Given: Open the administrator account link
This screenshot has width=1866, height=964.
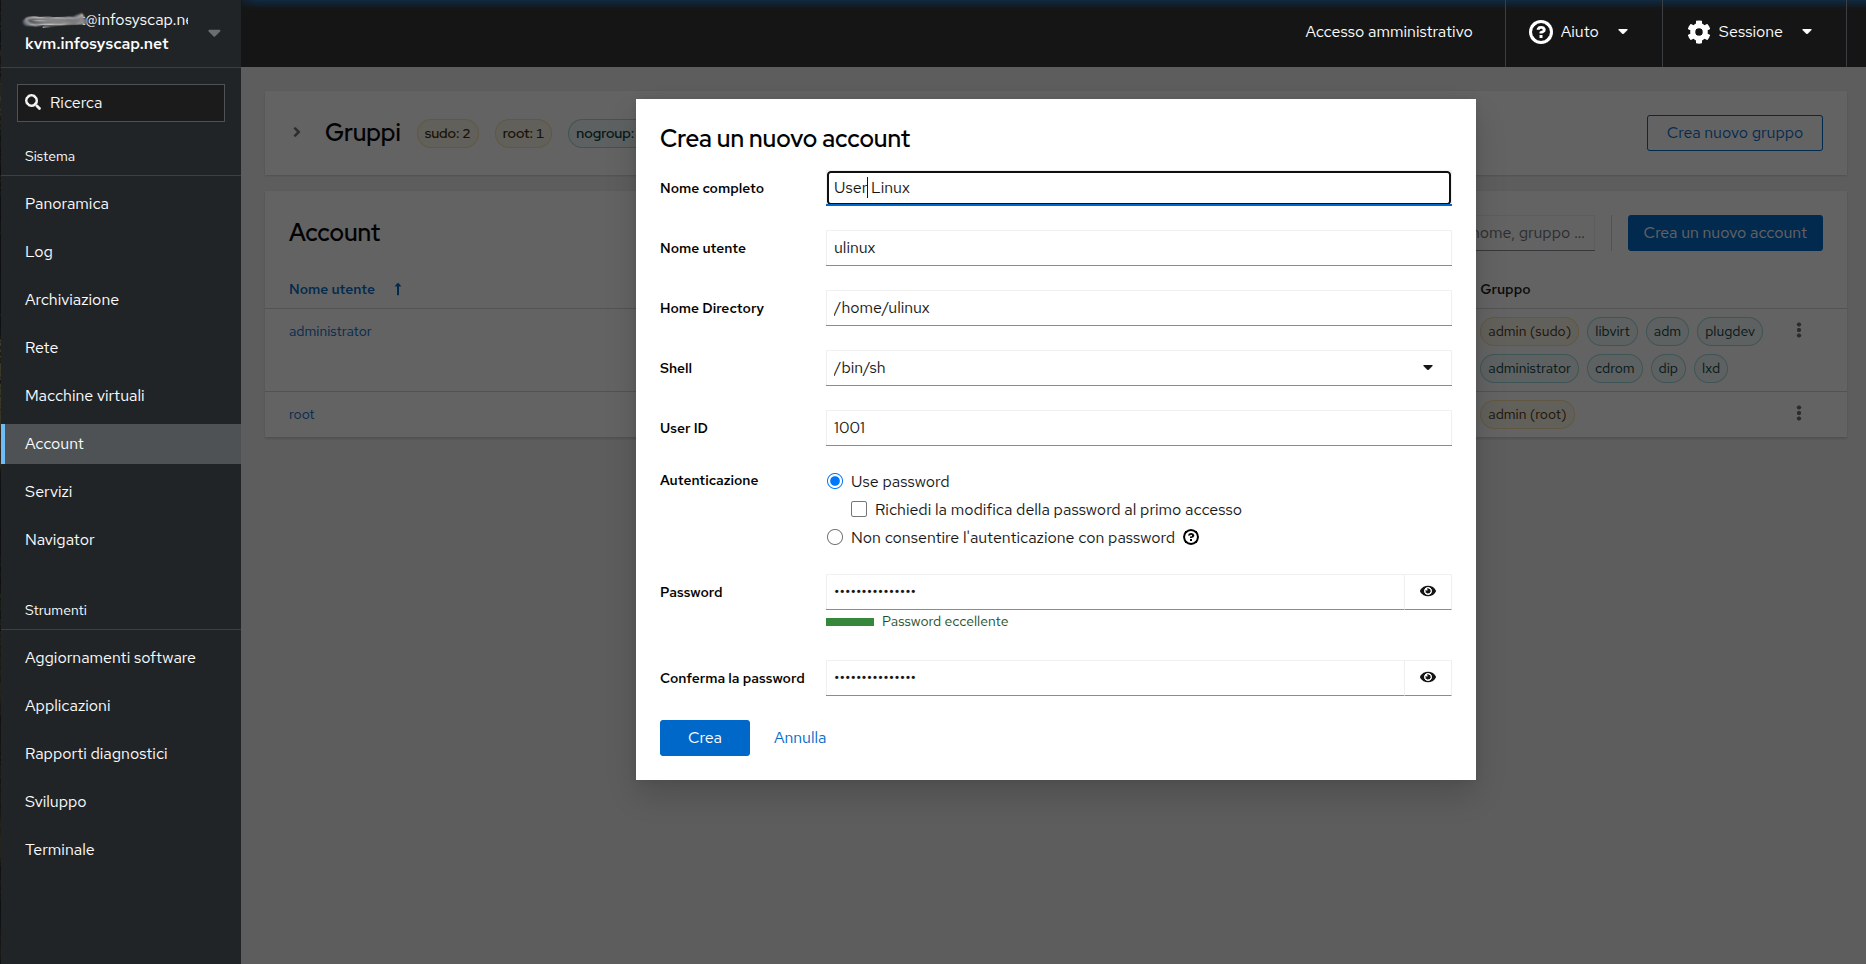Looking at the screenshot, I should pyautogui.click(x=330, y=331).
